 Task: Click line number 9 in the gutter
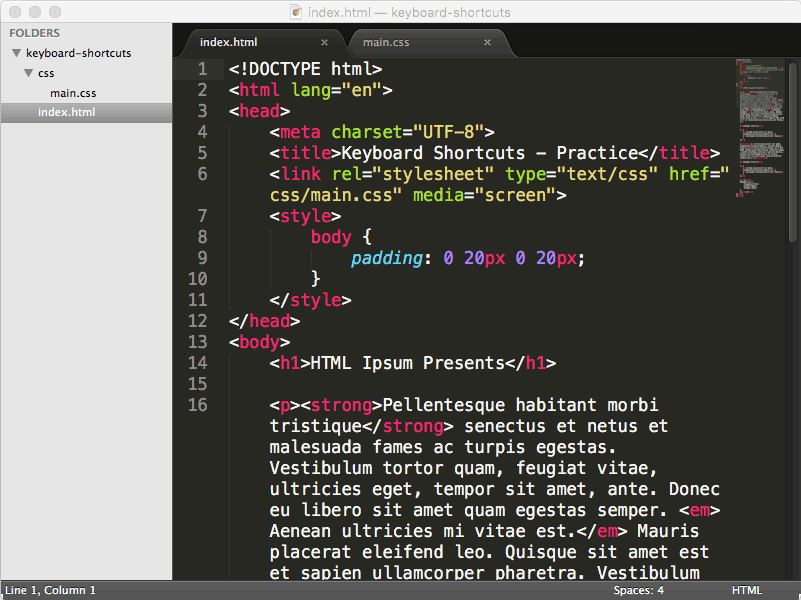pyautogui.click(x=198, y=258)
